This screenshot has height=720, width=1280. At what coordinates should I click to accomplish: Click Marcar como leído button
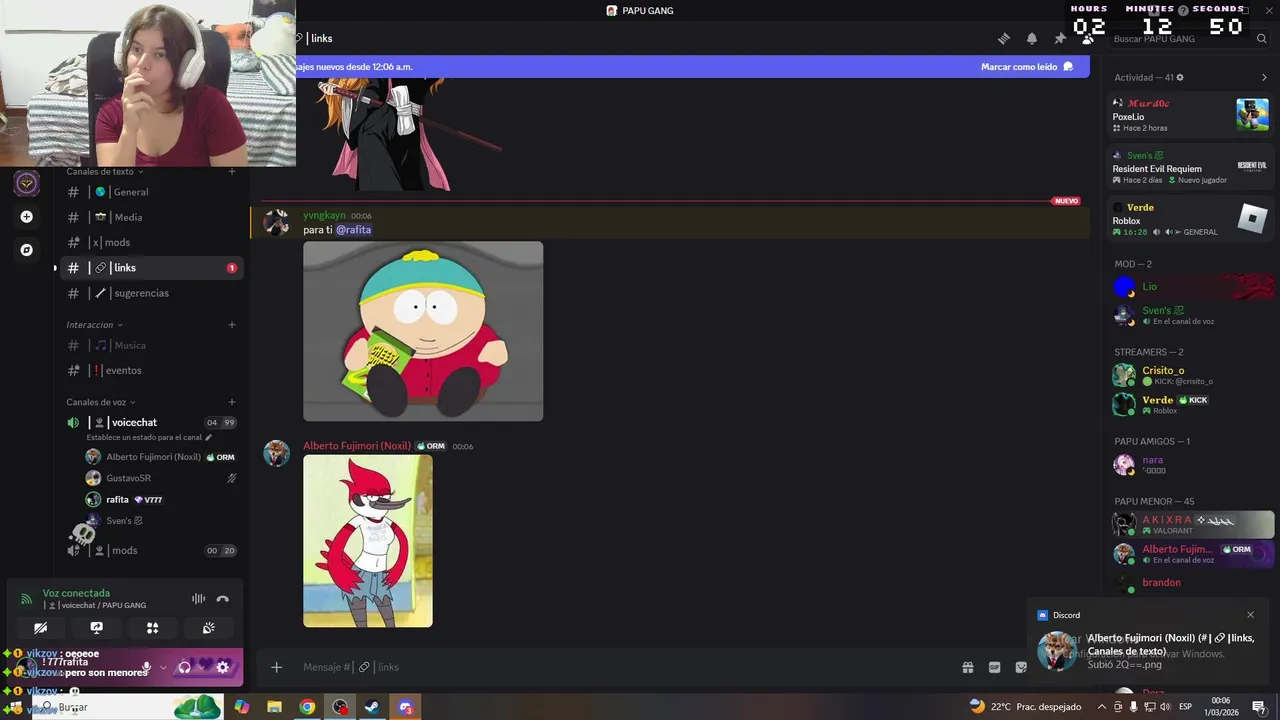pos(1027,67)
